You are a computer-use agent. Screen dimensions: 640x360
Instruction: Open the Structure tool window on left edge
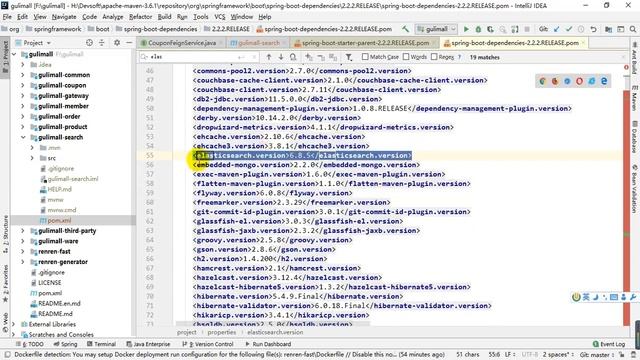(5, 234)
